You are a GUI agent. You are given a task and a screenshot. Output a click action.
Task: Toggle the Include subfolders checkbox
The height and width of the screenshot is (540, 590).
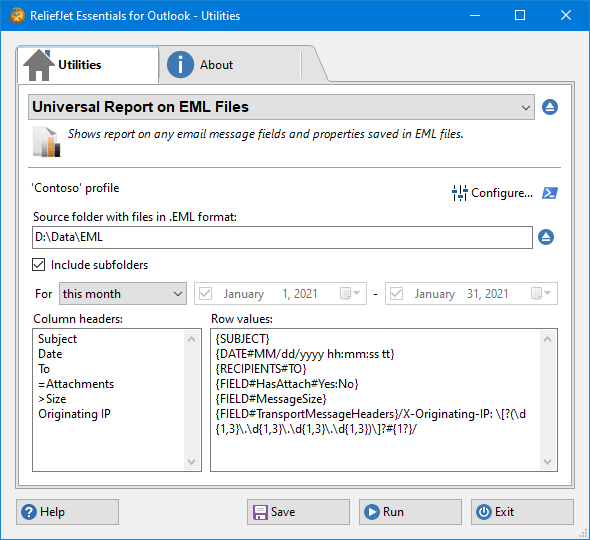[x=38, y=265]
